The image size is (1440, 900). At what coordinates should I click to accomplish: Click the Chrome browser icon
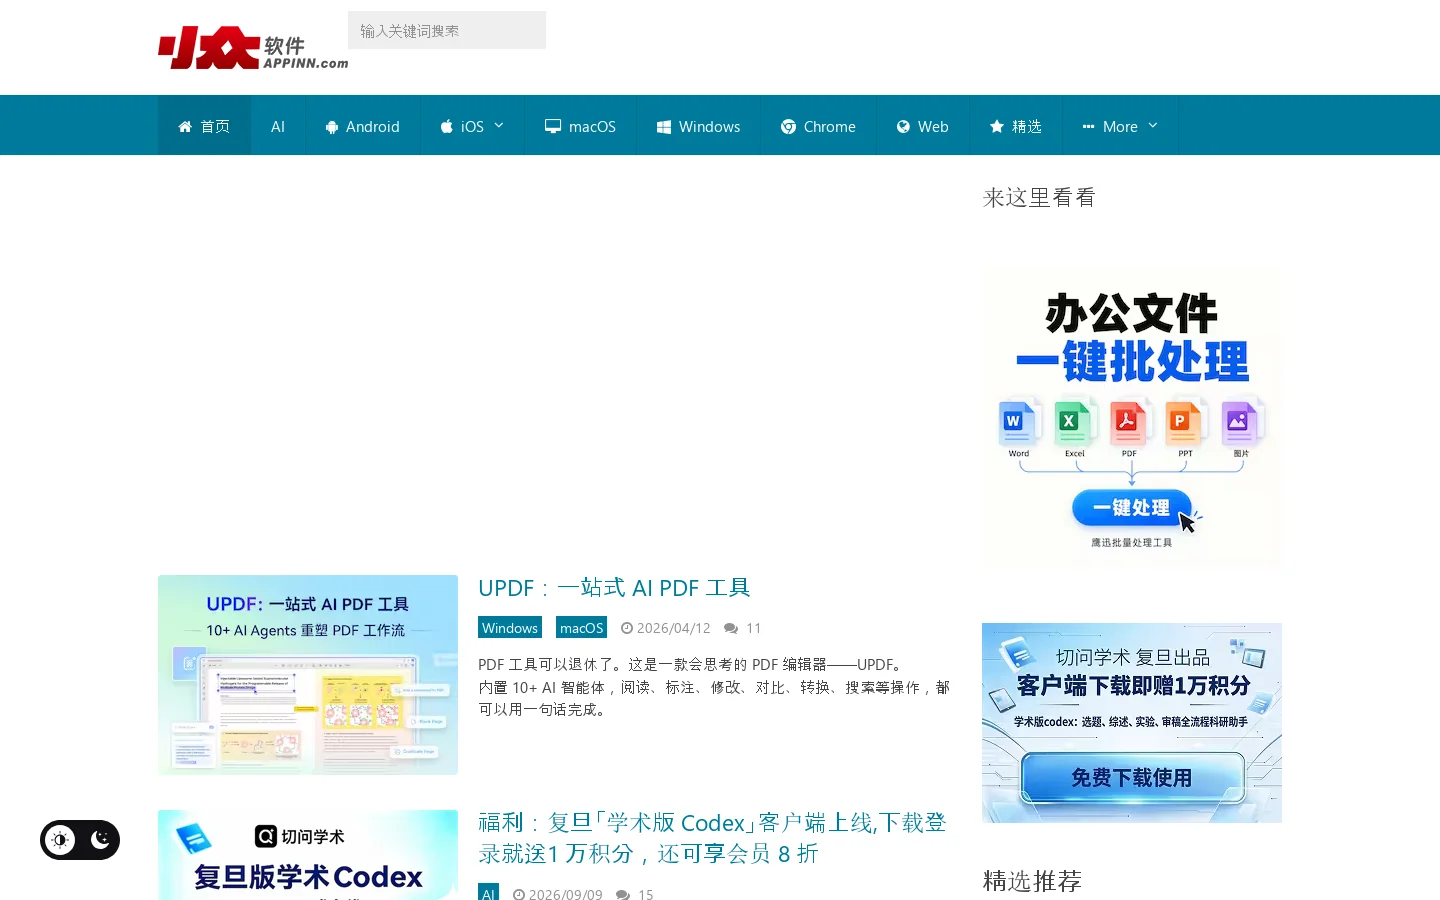tap(788, 127)
